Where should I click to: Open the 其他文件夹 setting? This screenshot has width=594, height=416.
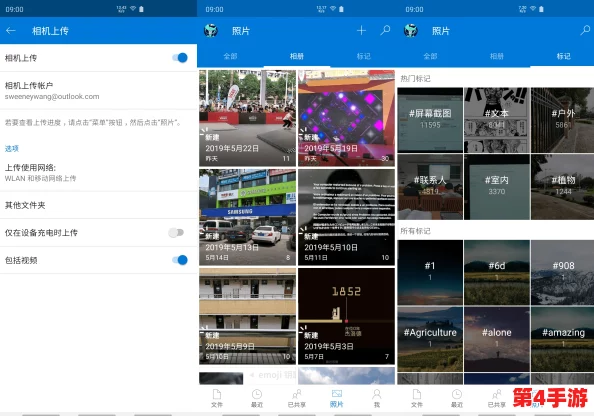pyautogui.click(x=98, y=205)
